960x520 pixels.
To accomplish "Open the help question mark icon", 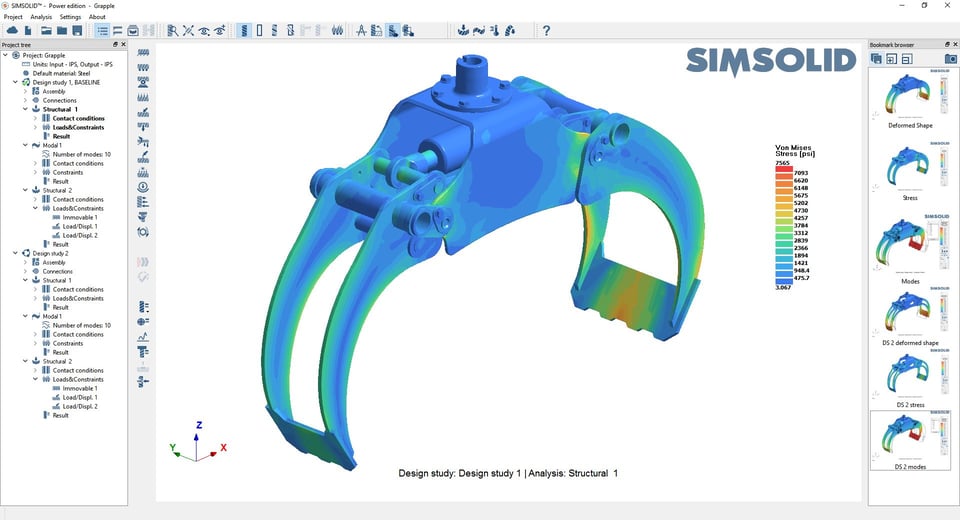I will [546, 31].
